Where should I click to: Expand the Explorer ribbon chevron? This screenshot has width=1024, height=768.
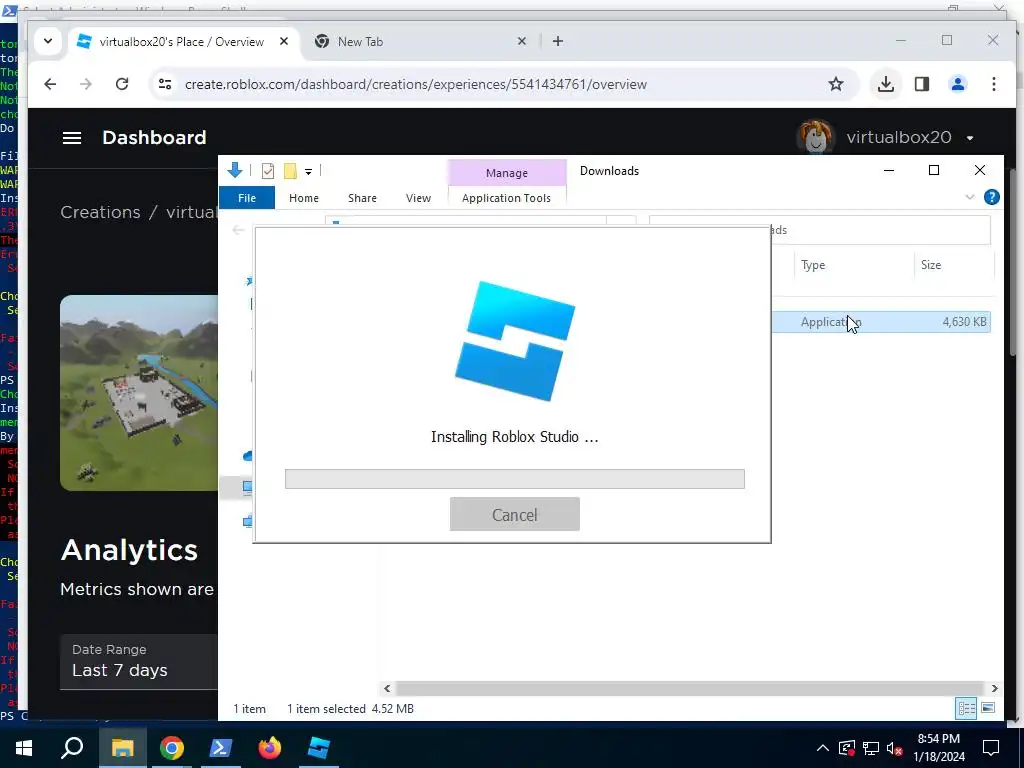(x=970, y=197)
